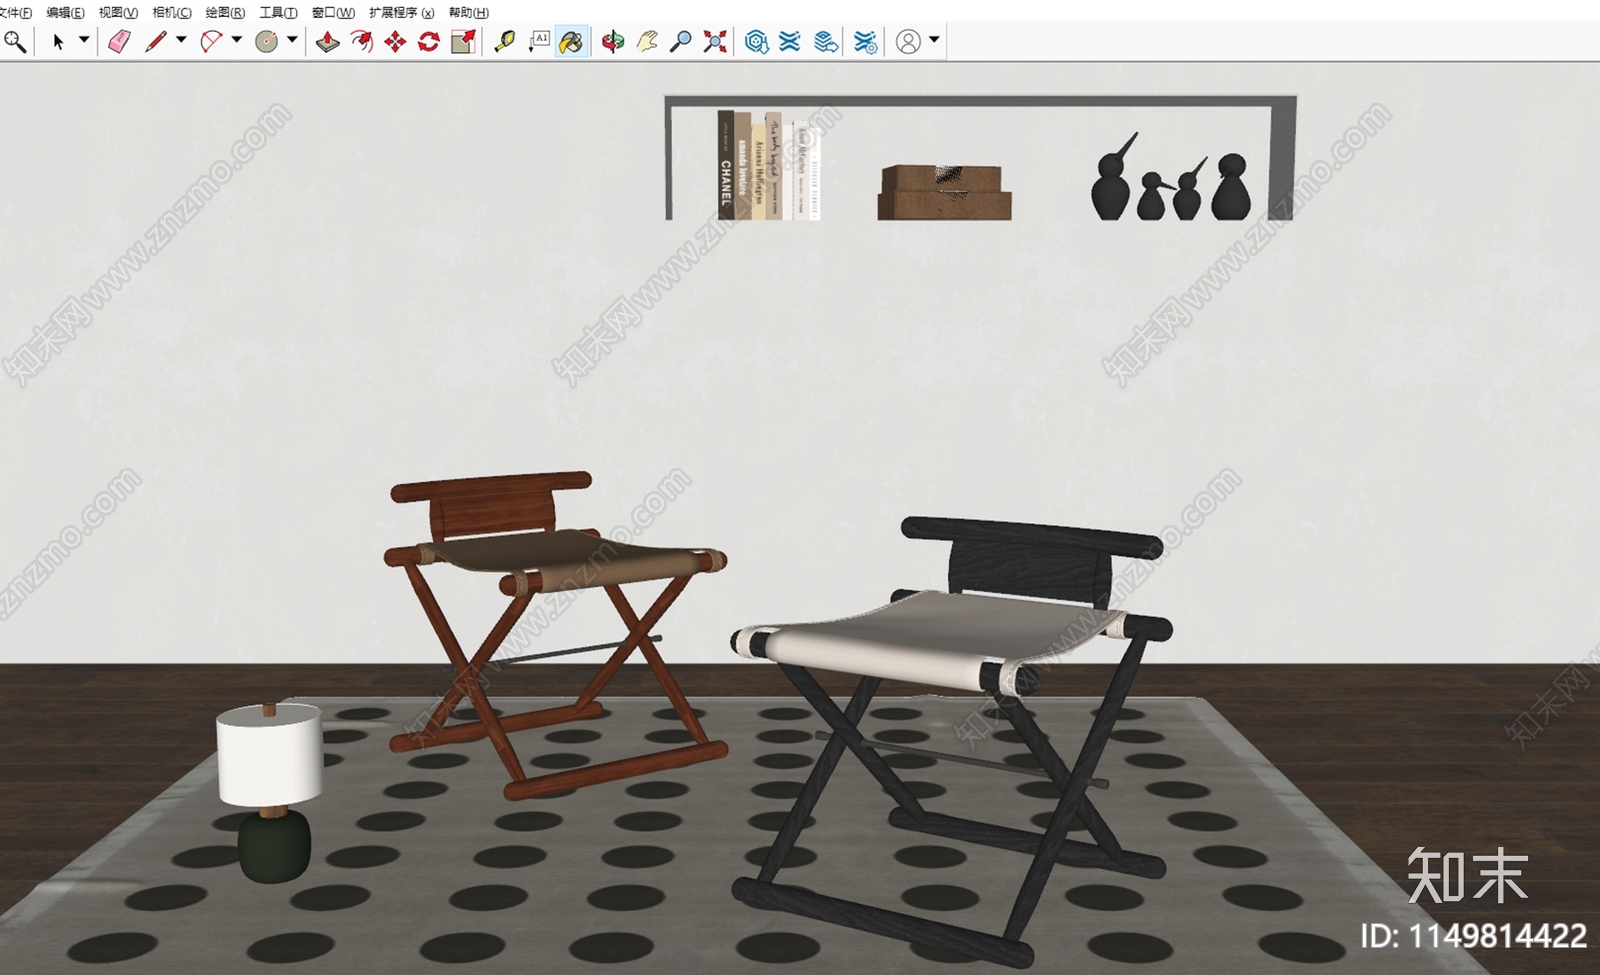The height and width of the screenshot is (975, 1600).
Task: Open the Extension Manager gear icon
Action: [x=865, y=42]
